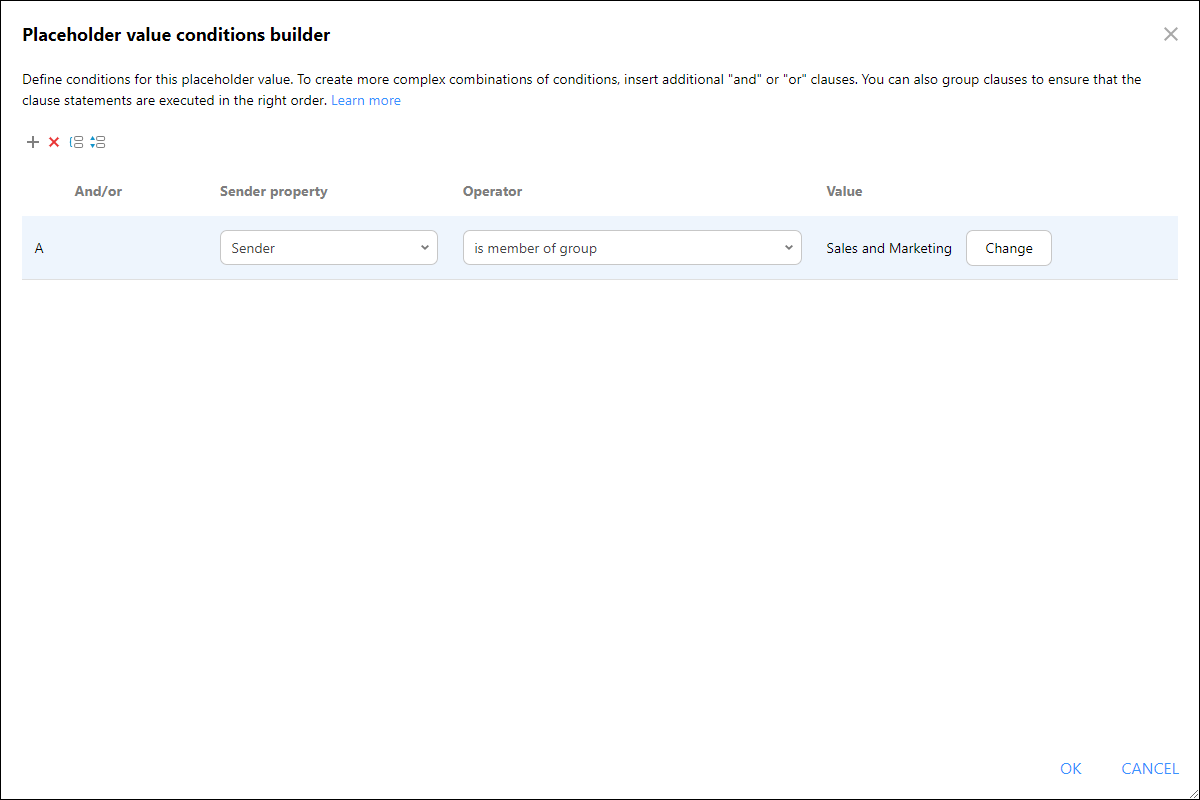Expand the 'is member of group' operator dropdown
This screenshot has width=1200, height=800.
tap(632, 248)
